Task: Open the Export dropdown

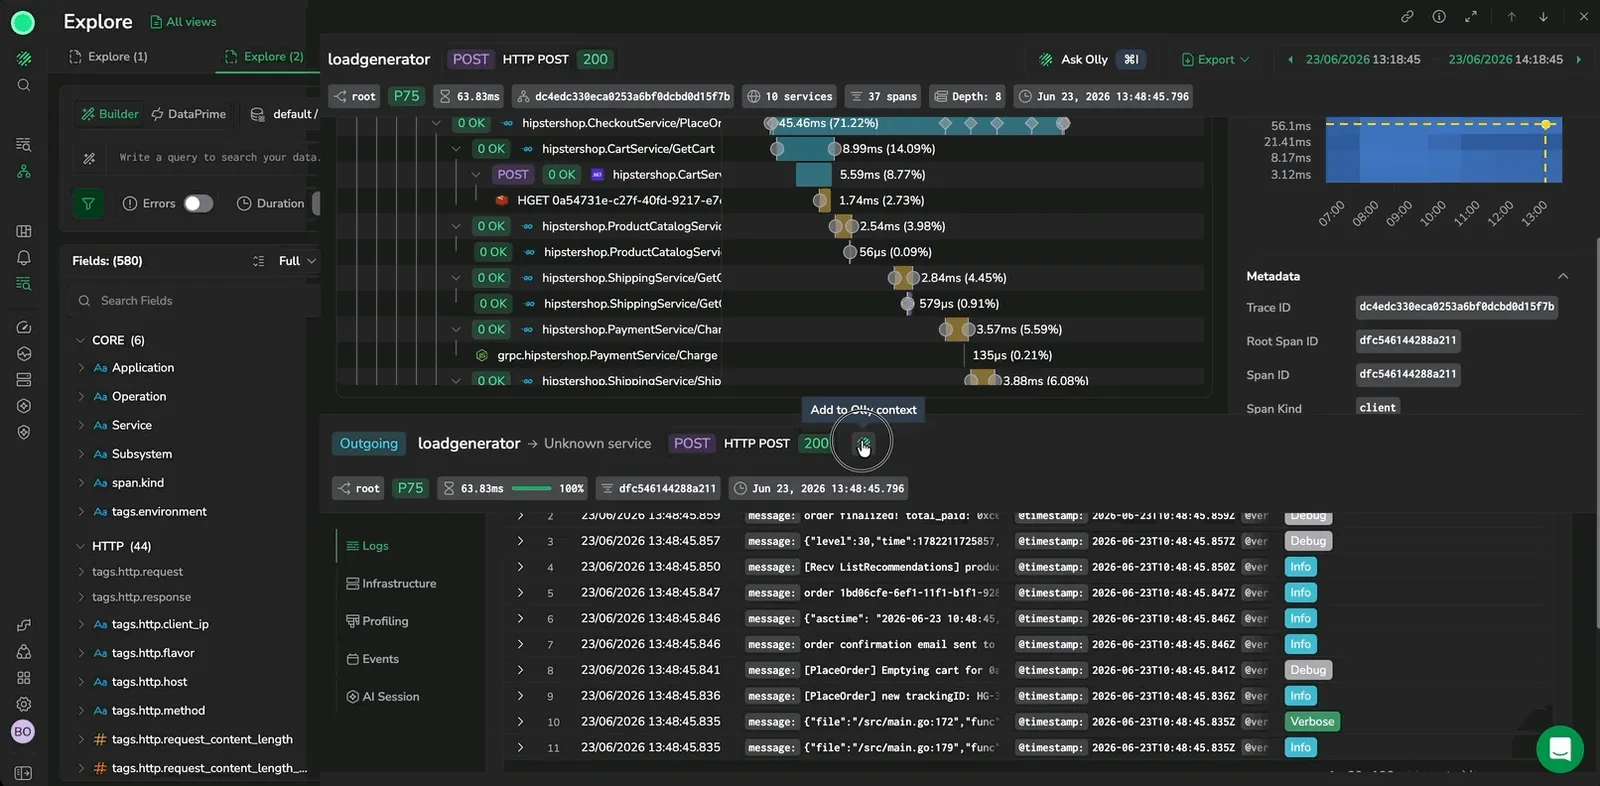Action: 1215,59
